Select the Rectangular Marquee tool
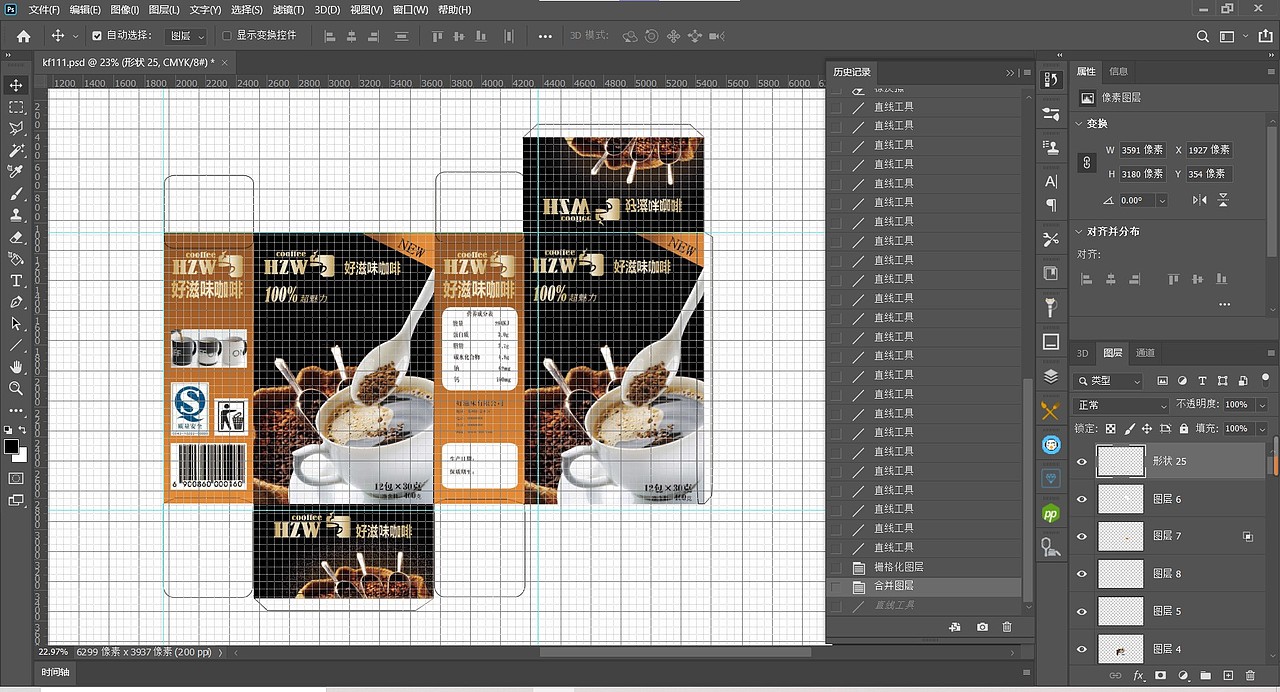The width and height of the screenshot is (1280, 692). point(16,107)
